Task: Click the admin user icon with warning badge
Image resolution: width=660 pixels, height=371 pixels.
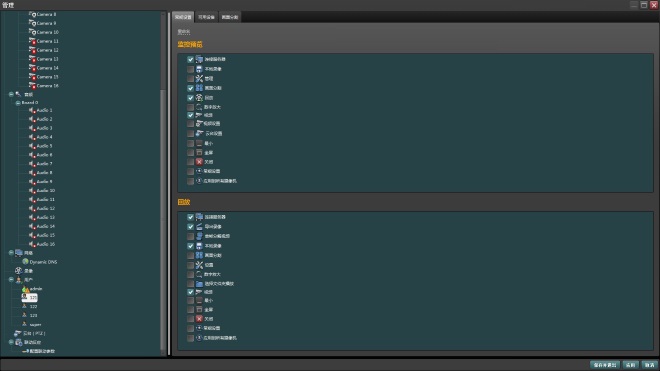Action: pyautogui.click(x=26, y=289)
